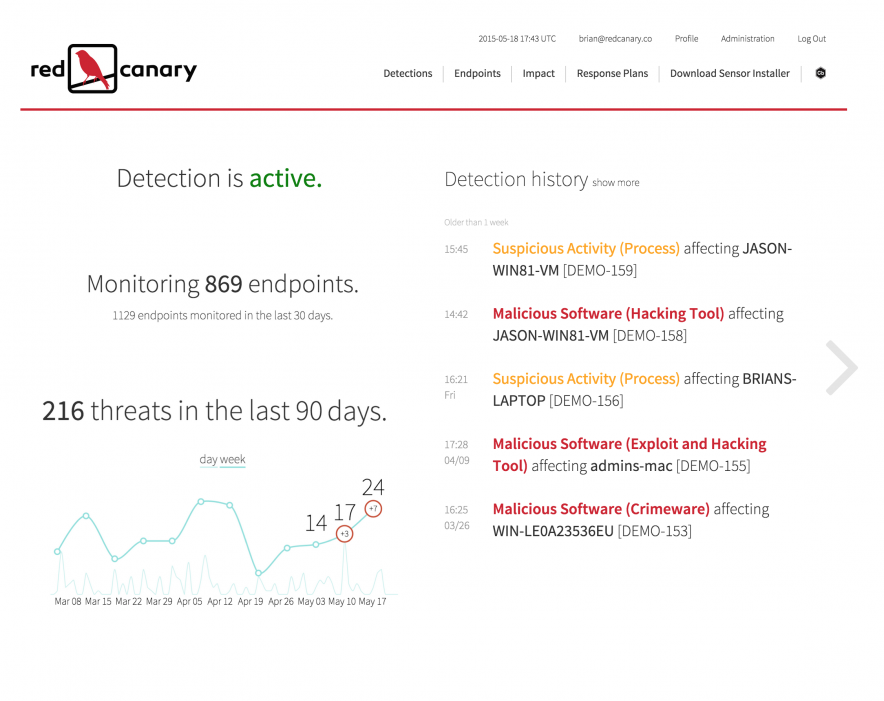Viewport: 884px width, 701px height.
Task: Navigate to Response Plans
Action: coord(612,73)
